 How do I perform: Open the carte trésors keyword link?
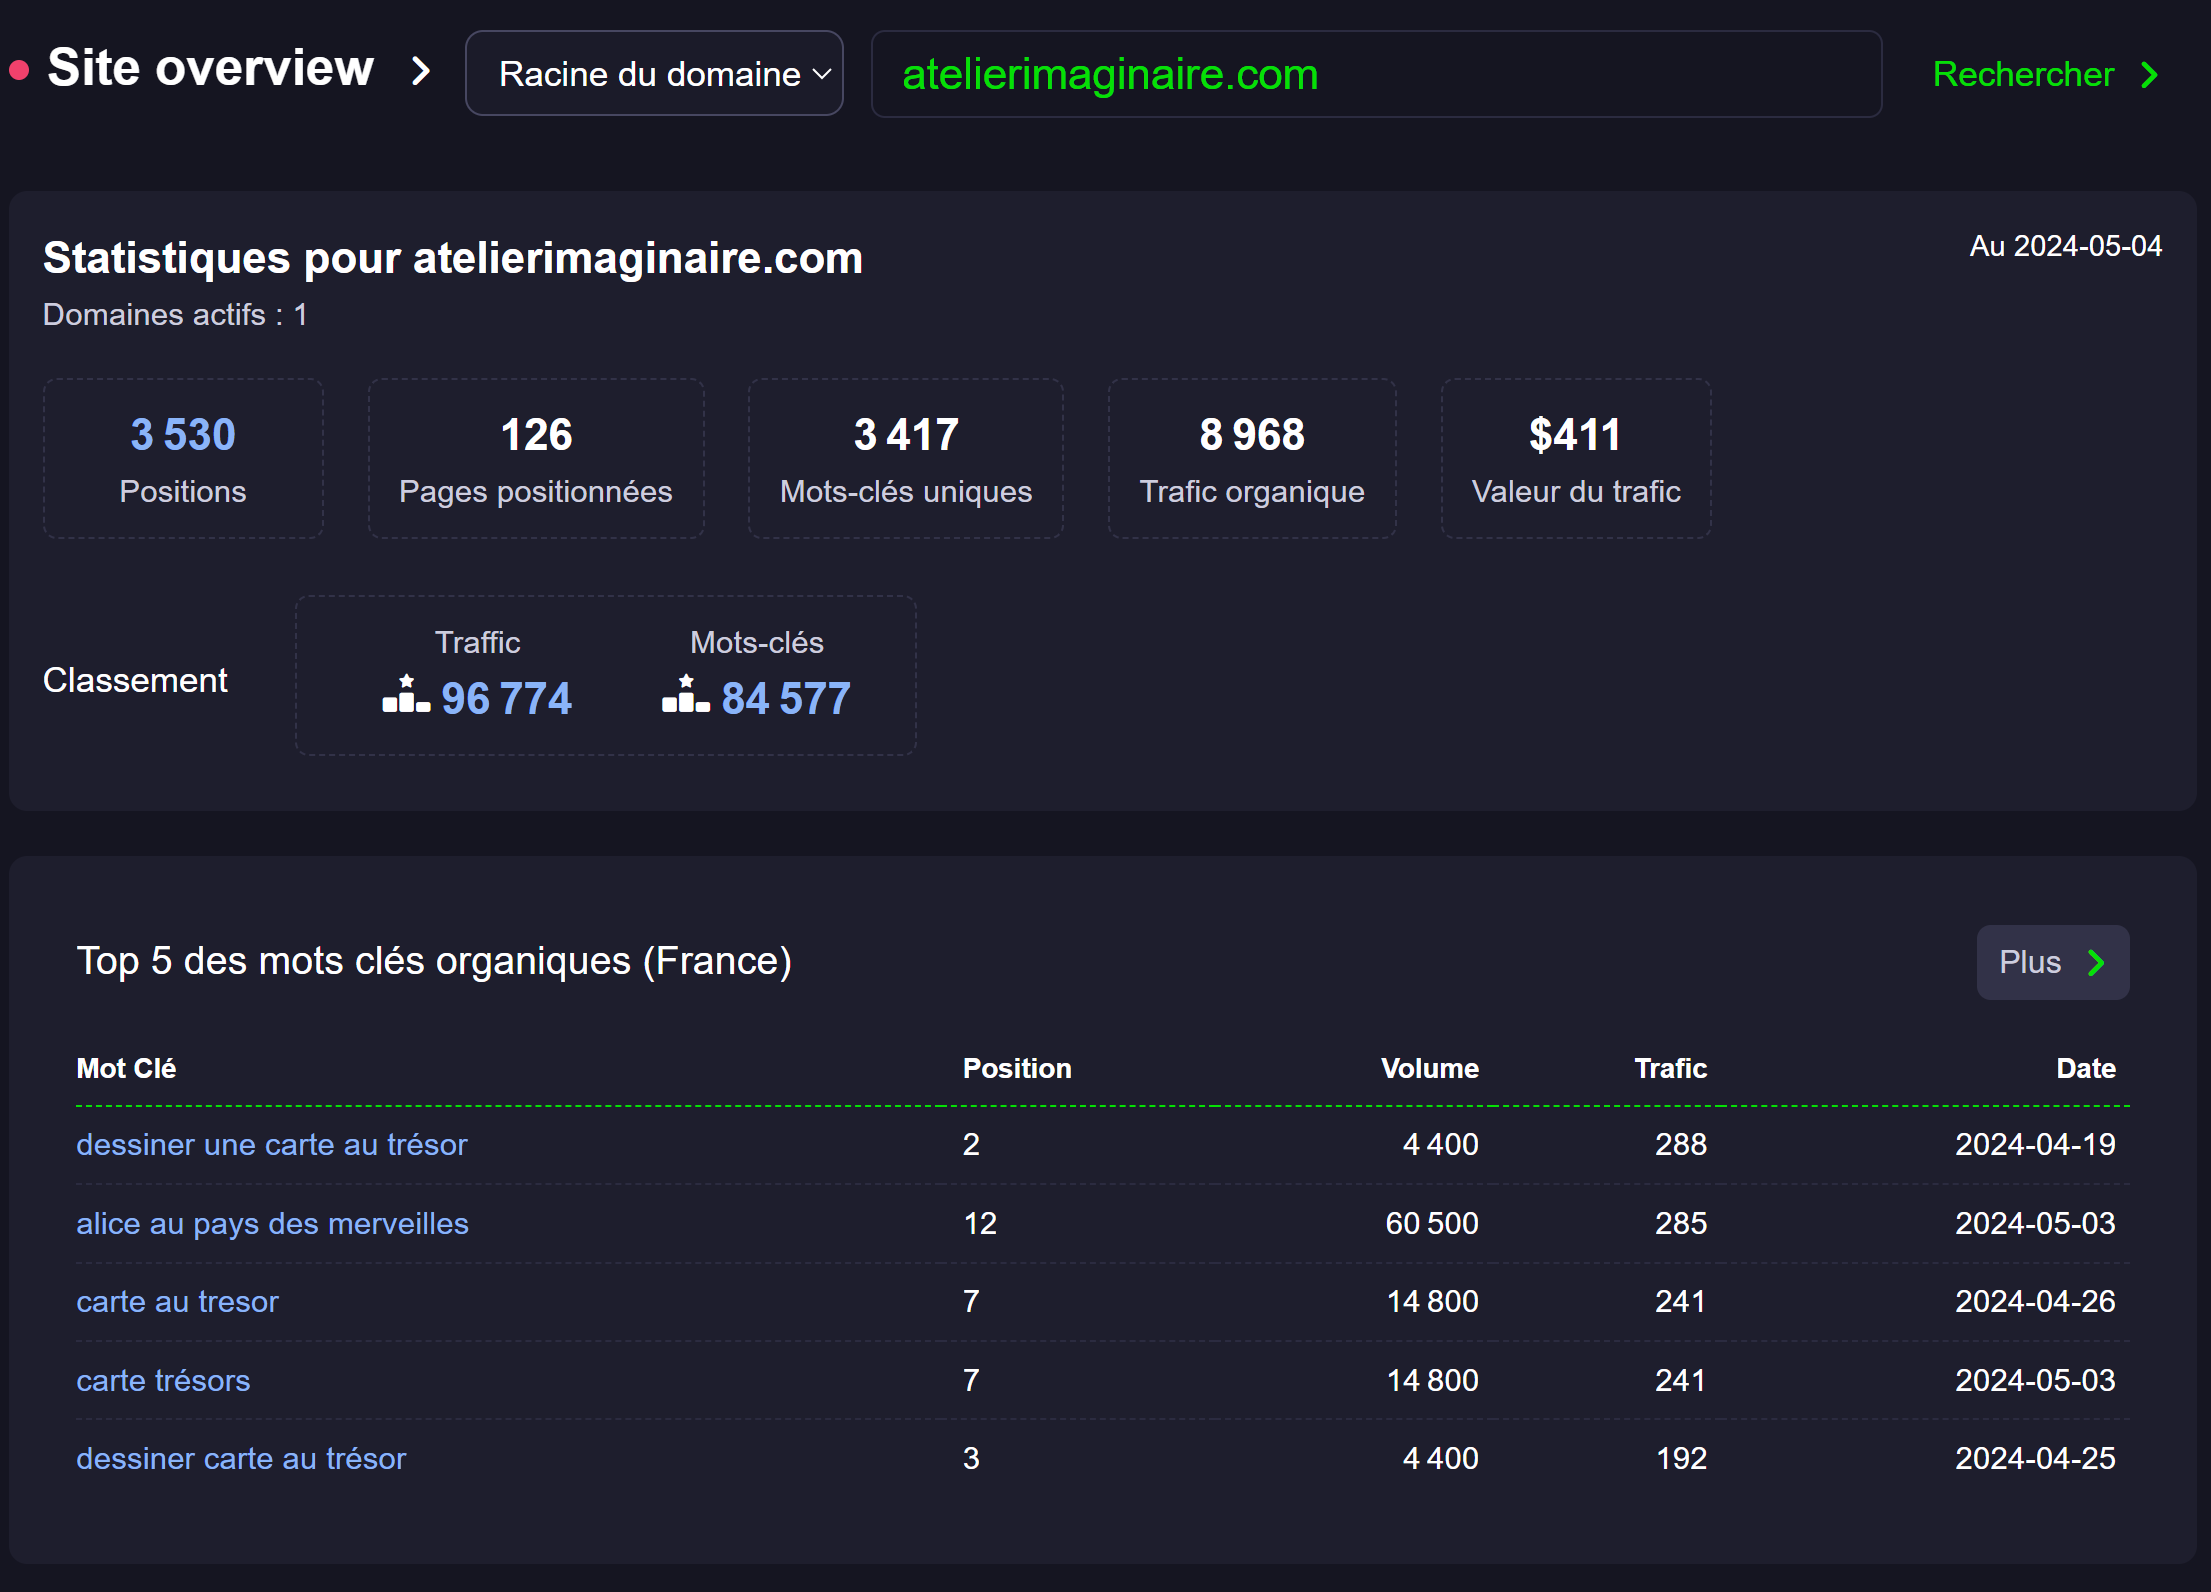(163, 1381)
